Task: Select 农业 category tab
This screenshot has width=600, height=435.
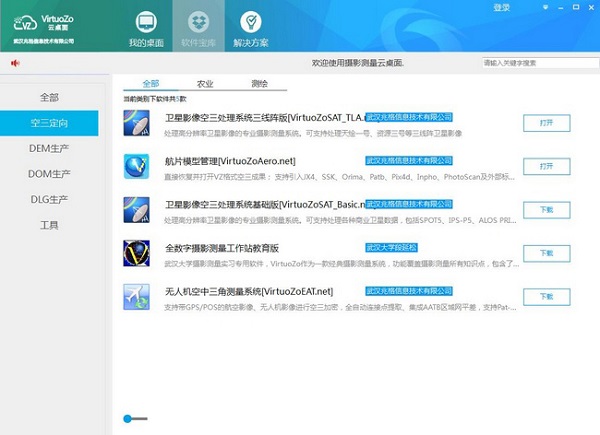Action: point(205,84)
